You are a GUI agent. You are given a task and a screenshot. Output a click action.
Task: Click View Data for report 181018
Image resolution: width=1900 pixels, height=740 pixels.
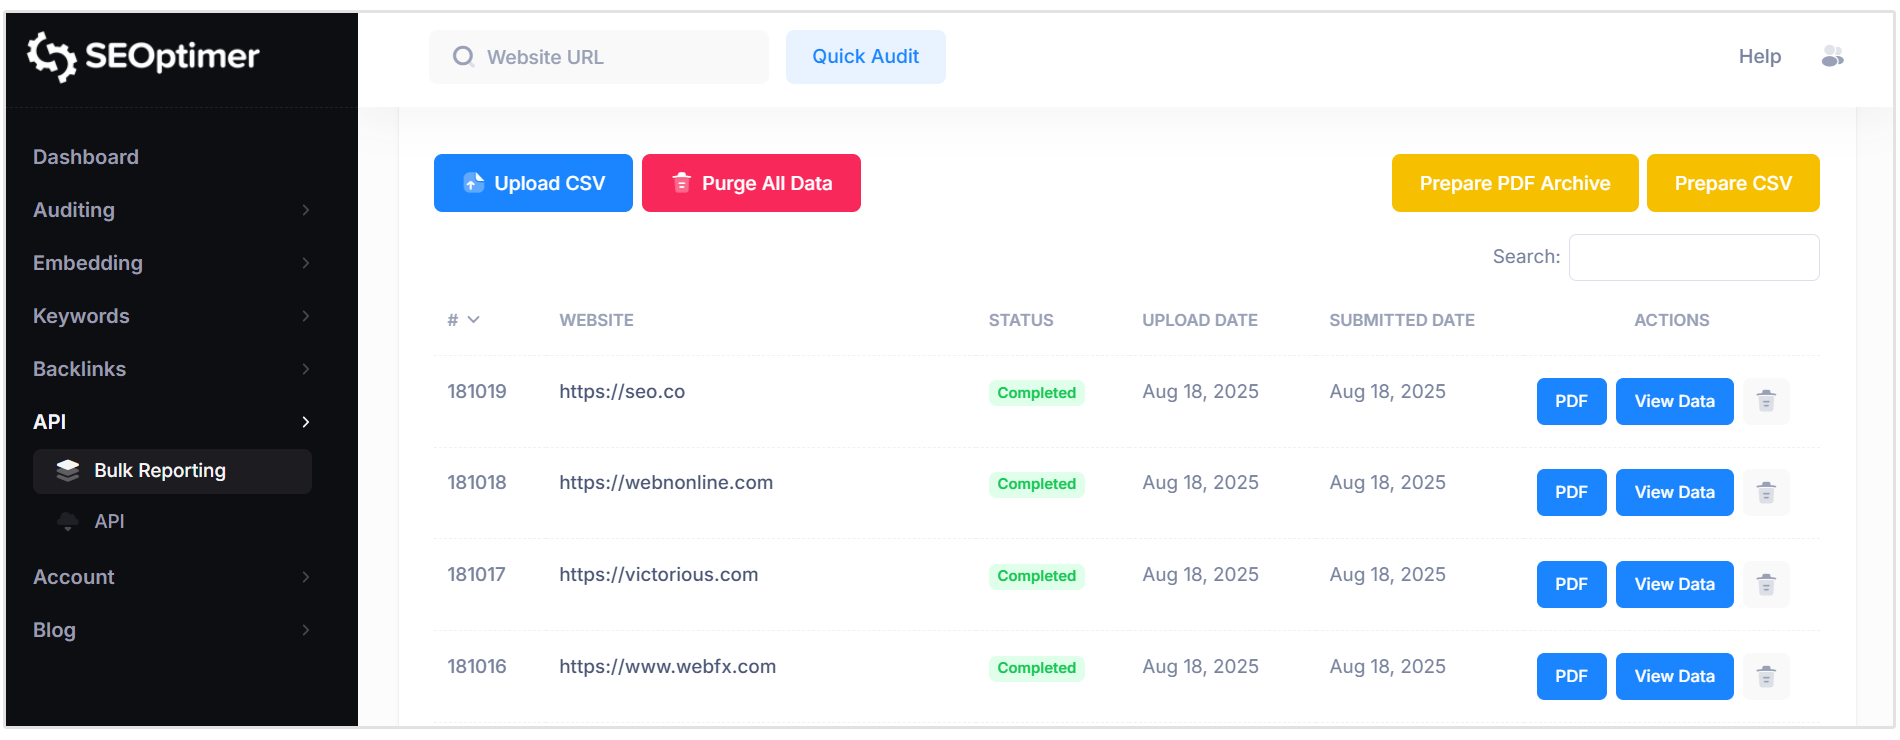point(1674,492)
